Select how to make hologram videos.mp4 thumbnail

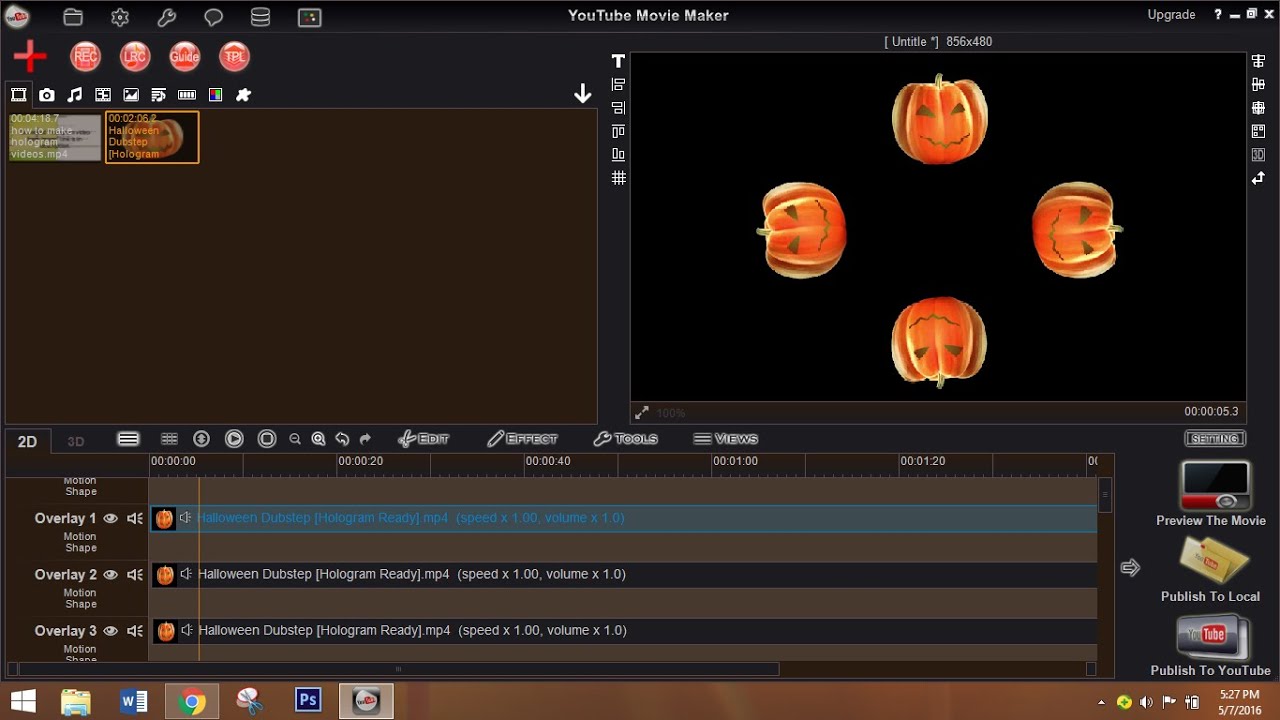(x=55, y=137)
